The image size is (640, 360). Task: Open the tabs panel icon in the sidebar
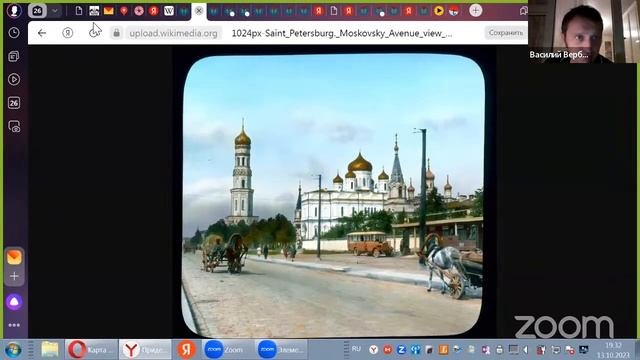pyautogui.click(x=14, y=56)
